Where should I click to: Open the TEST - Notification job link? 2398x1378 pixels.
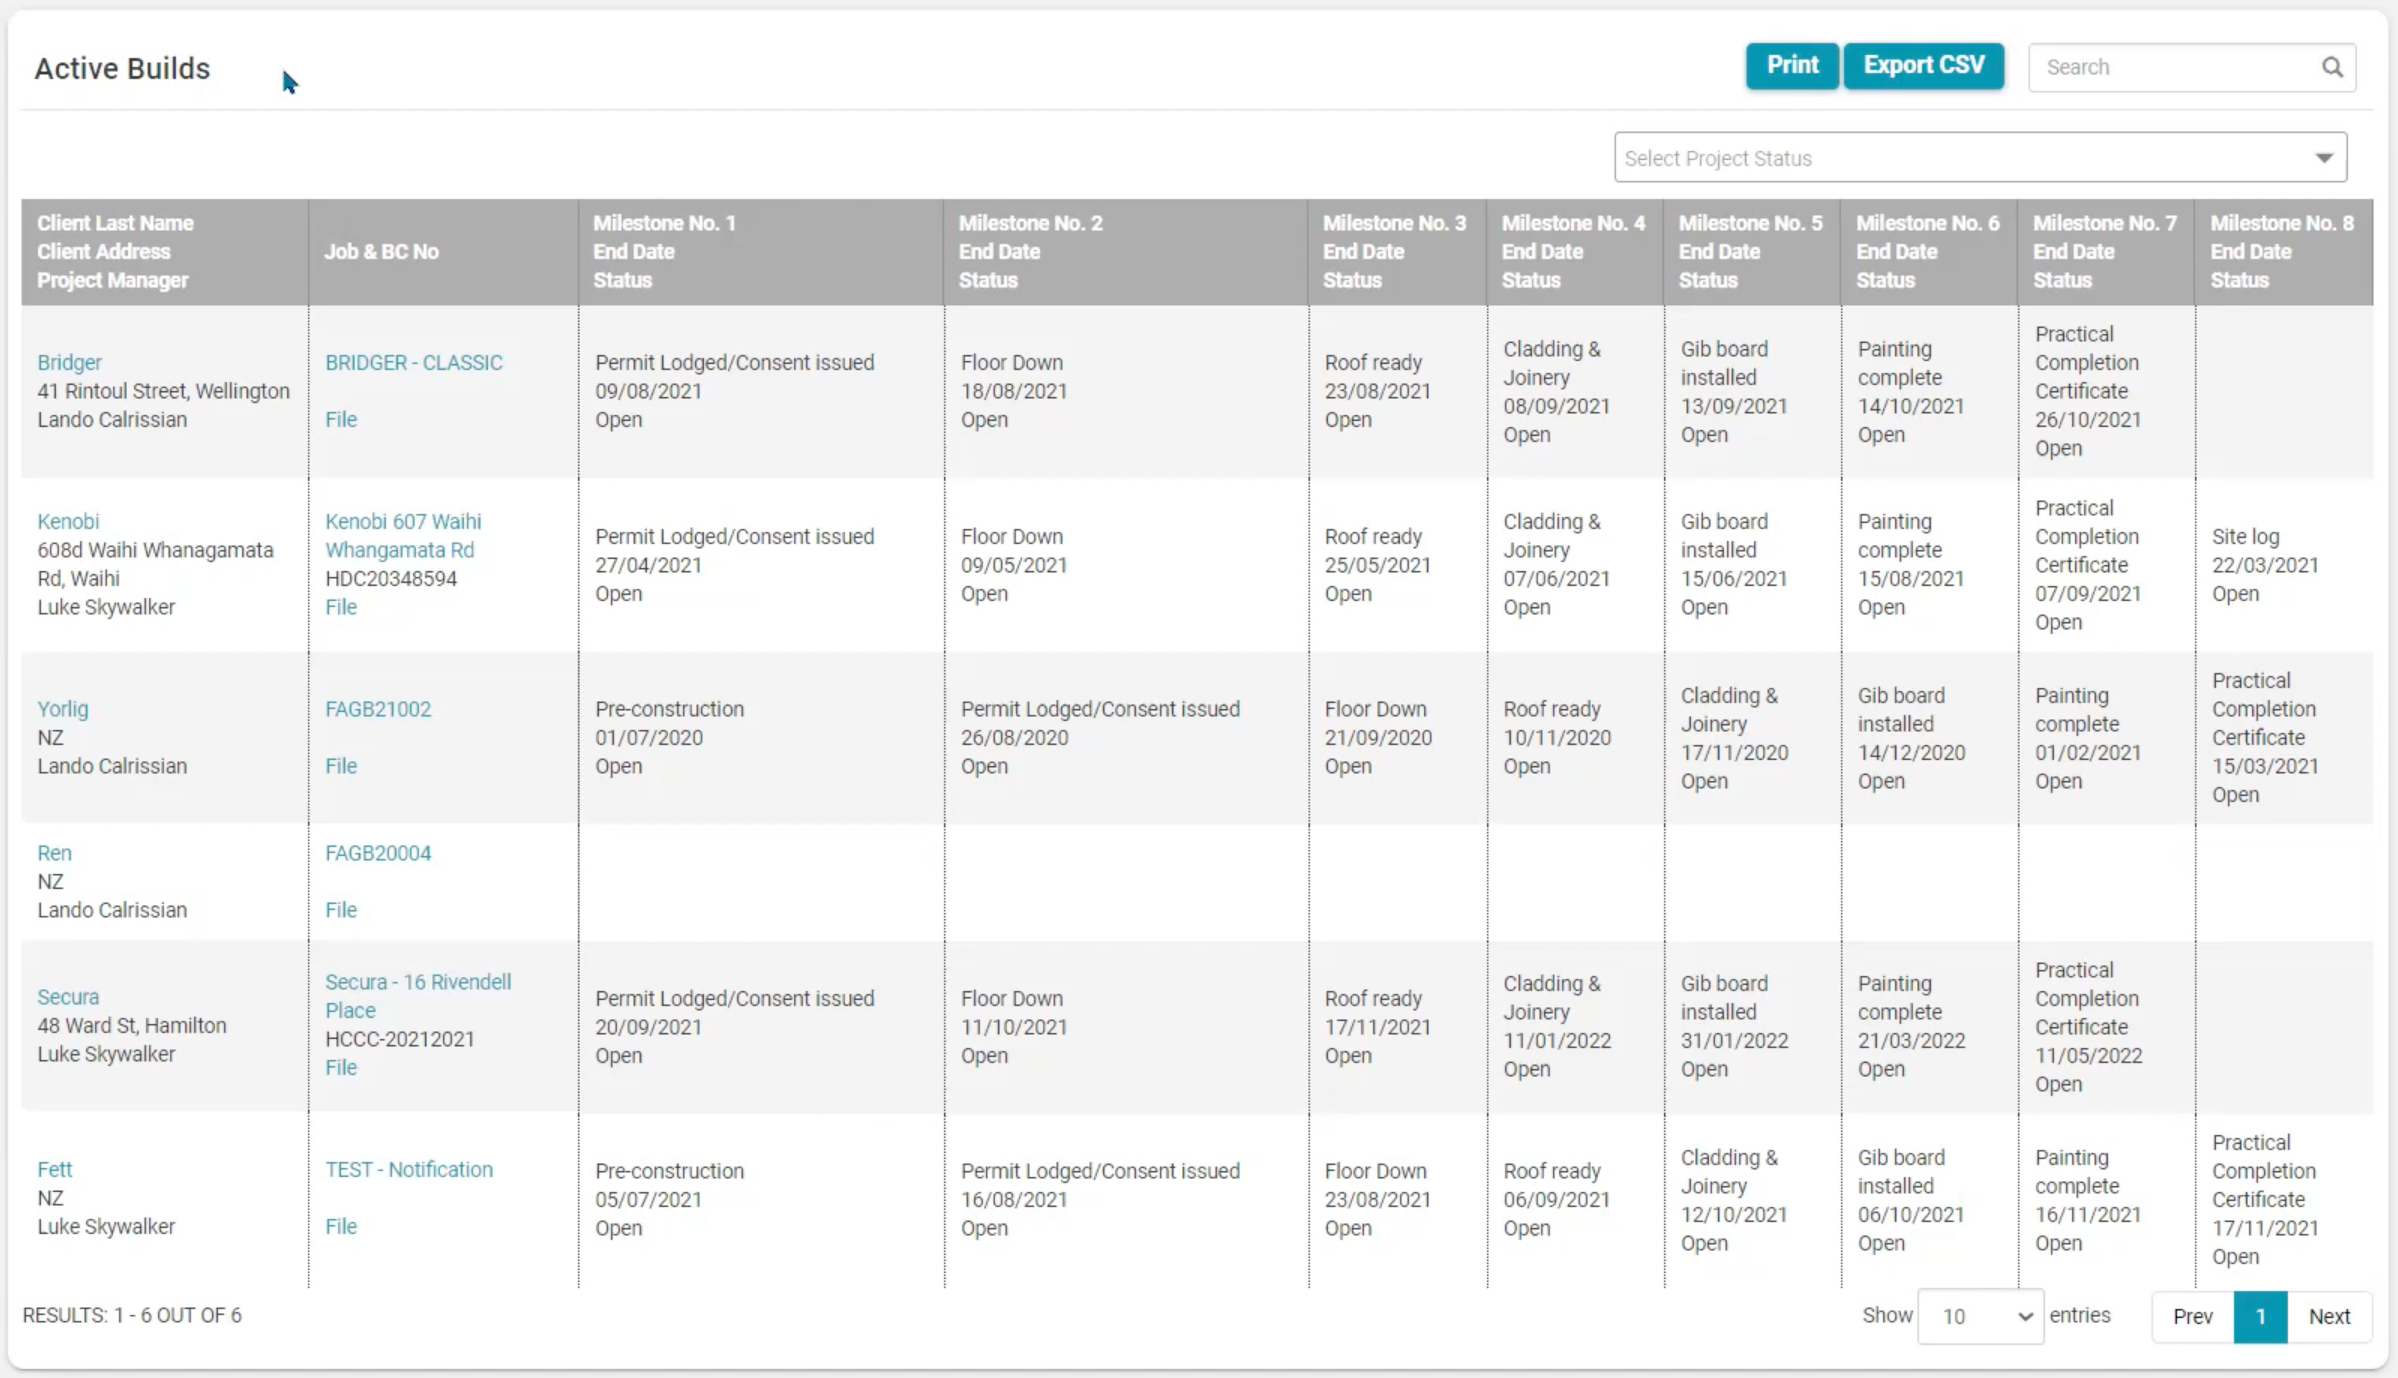tap(408, 1169)
